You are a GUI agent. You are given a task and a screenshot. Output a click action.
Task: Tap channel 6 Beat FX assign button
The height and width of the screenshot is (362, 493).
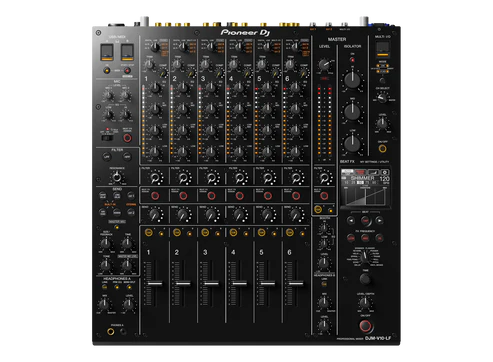296,196
